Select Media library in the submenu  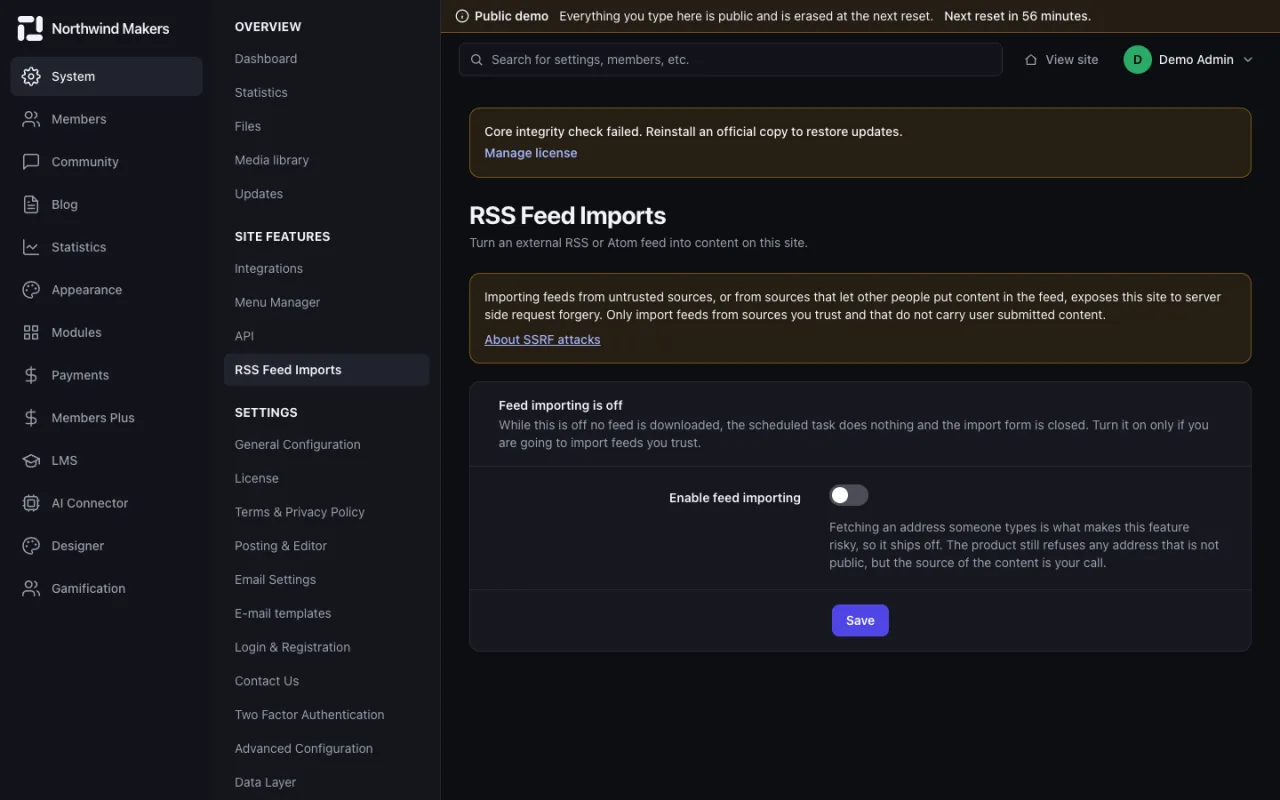point(272,160)
